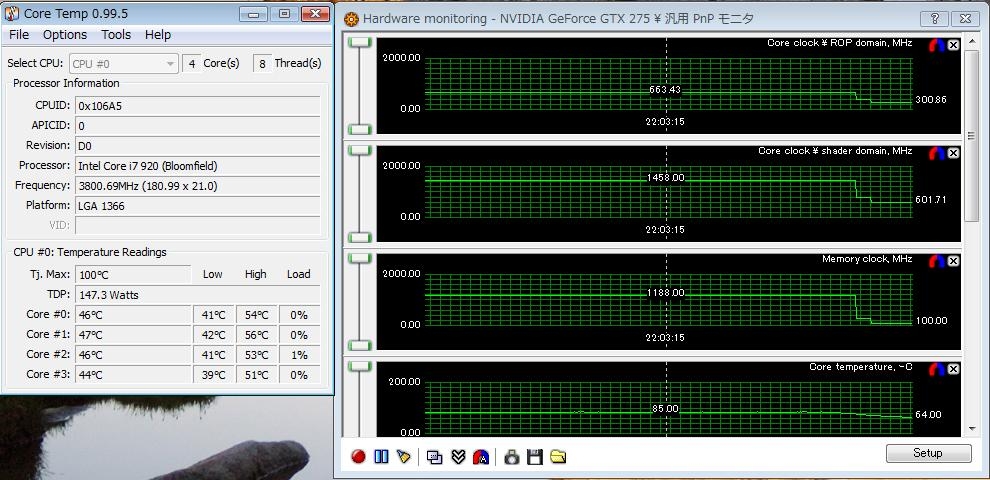Click the empty VID field
Screen dimensions: 990x480
tap(198, 225)
